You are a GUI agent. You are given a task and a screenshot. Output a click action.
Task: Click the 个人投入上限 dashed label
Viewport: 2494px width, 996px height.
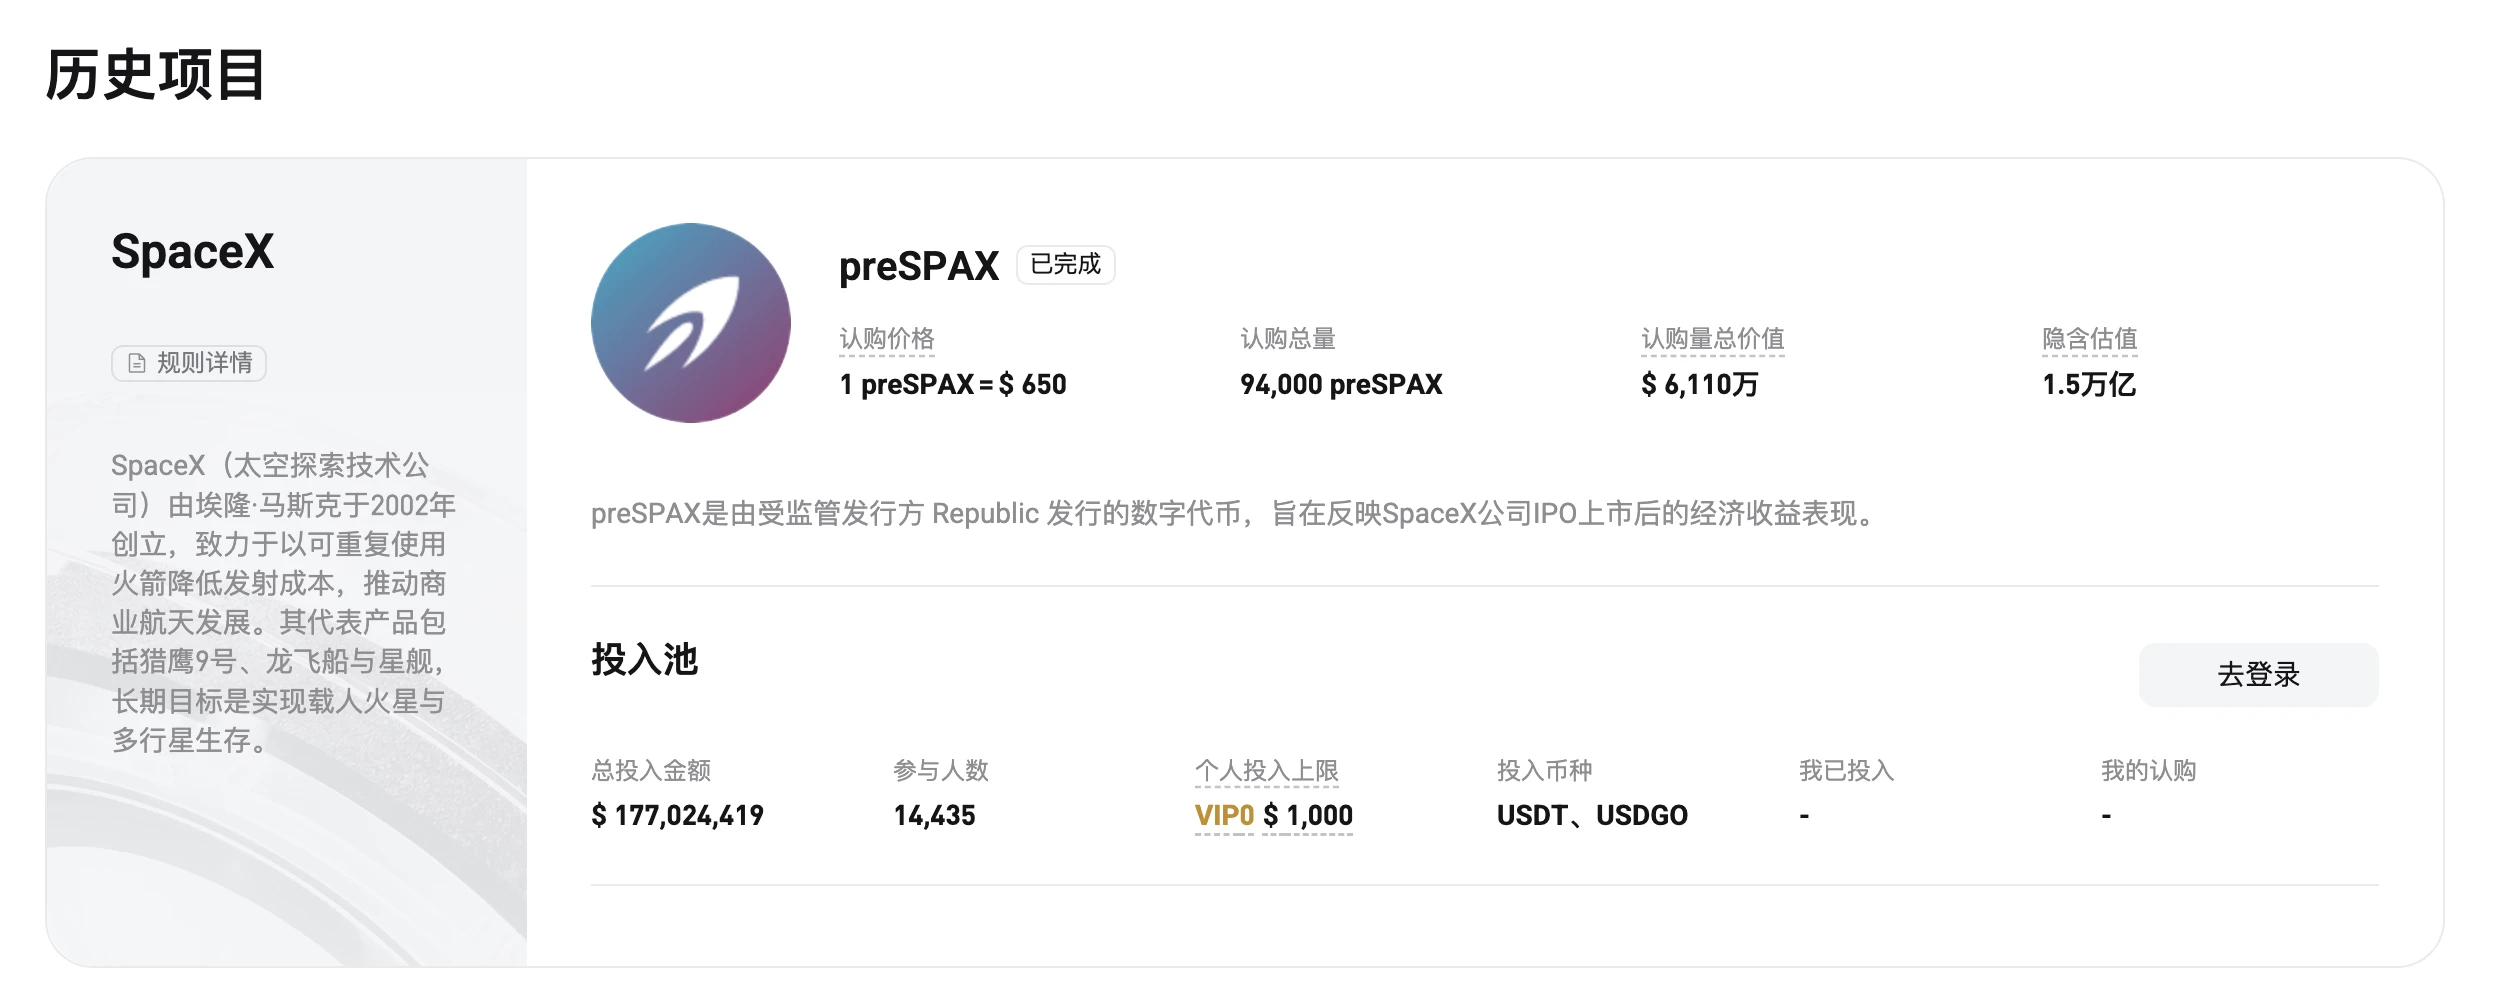click(1268, 770)
